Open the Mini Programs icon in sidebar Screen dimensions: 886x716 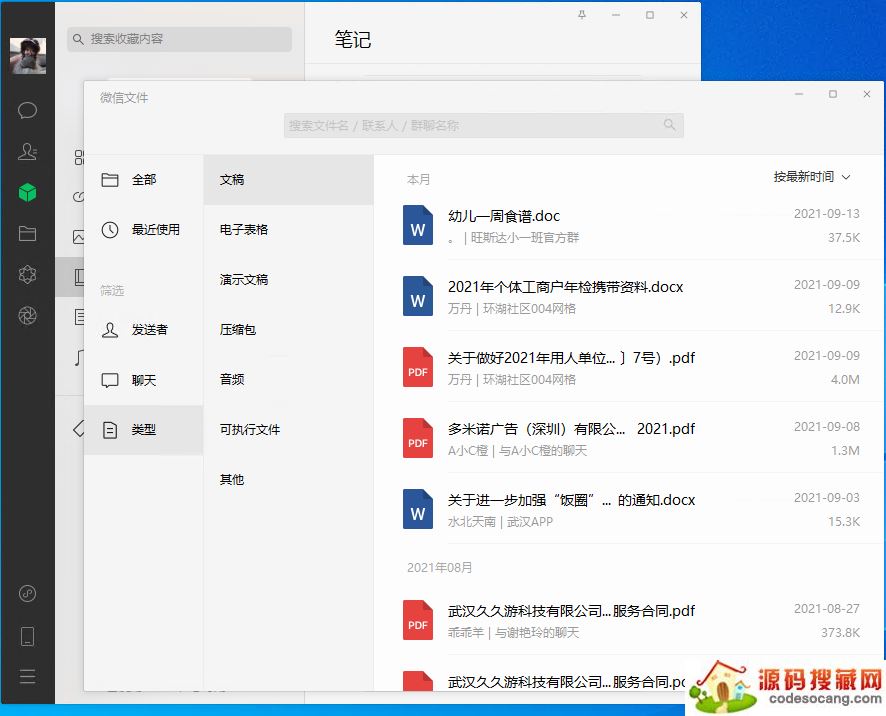[x=27, y=593]
